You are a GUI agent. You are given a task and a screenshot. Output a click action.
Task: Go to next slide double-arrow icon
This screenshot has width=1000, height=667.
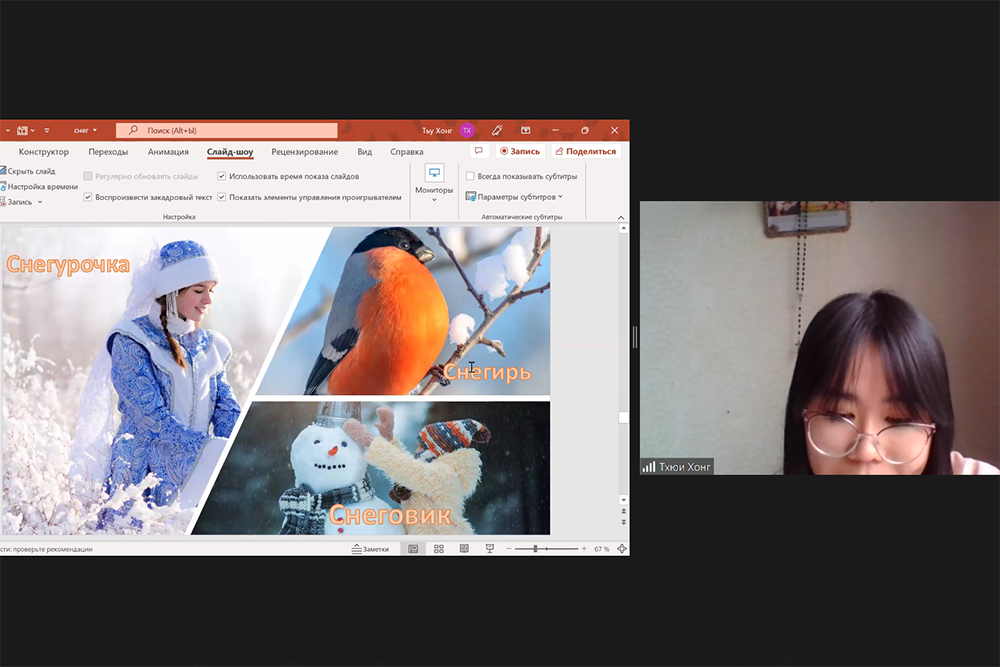pos(623,522)
